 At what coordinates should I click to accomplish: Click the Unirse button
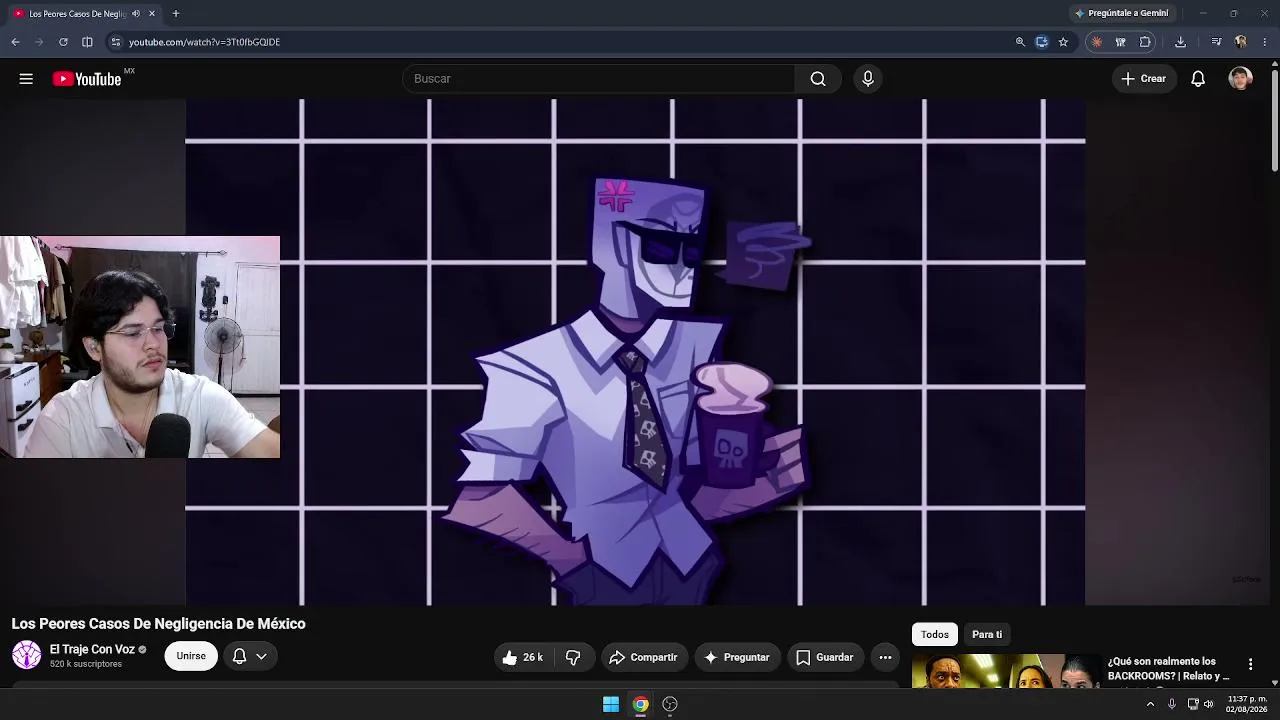[x=191, y=656]
